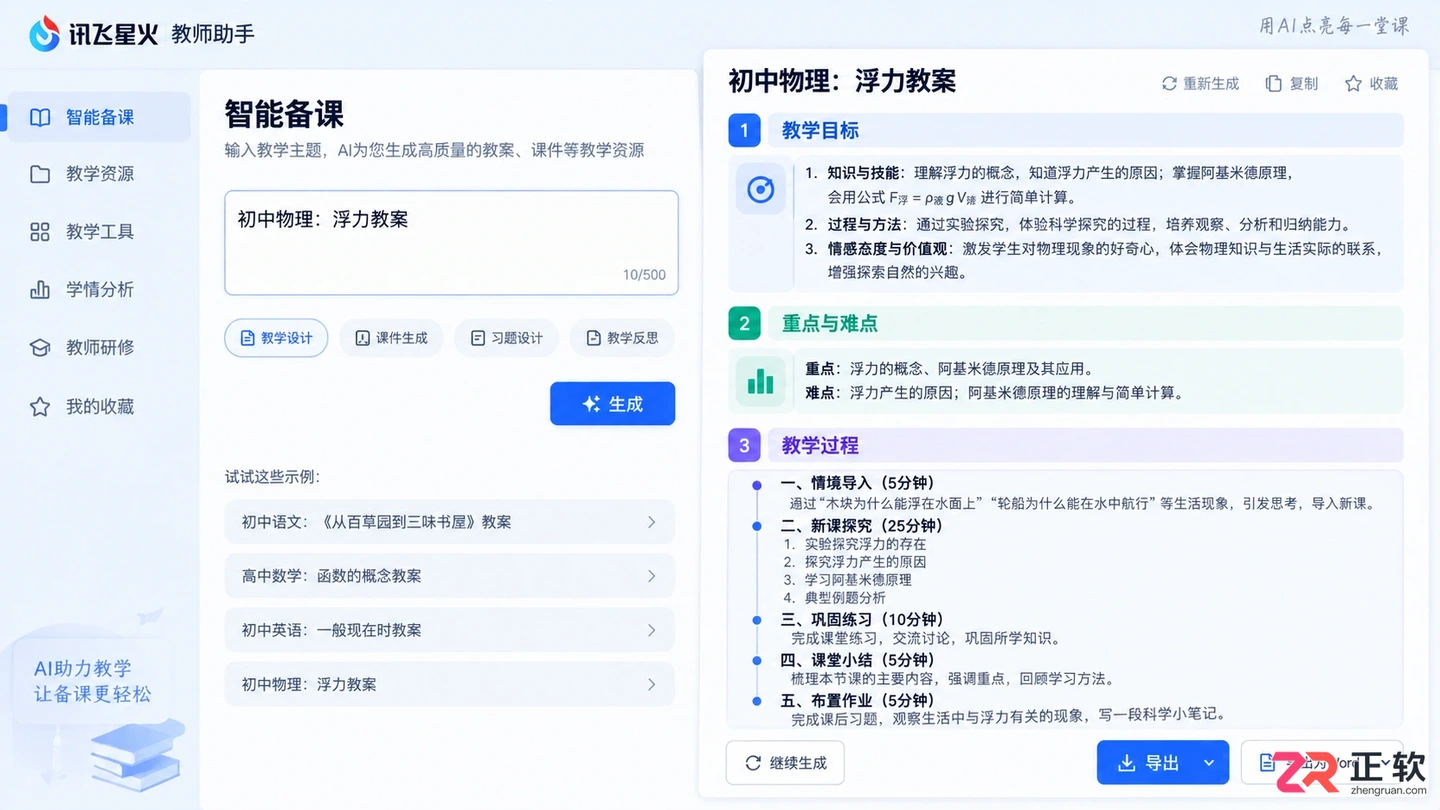Open 教学资源 folder icon in sidebar
The height and width of the screenshot is (810, 1440).
pos(40,174)
